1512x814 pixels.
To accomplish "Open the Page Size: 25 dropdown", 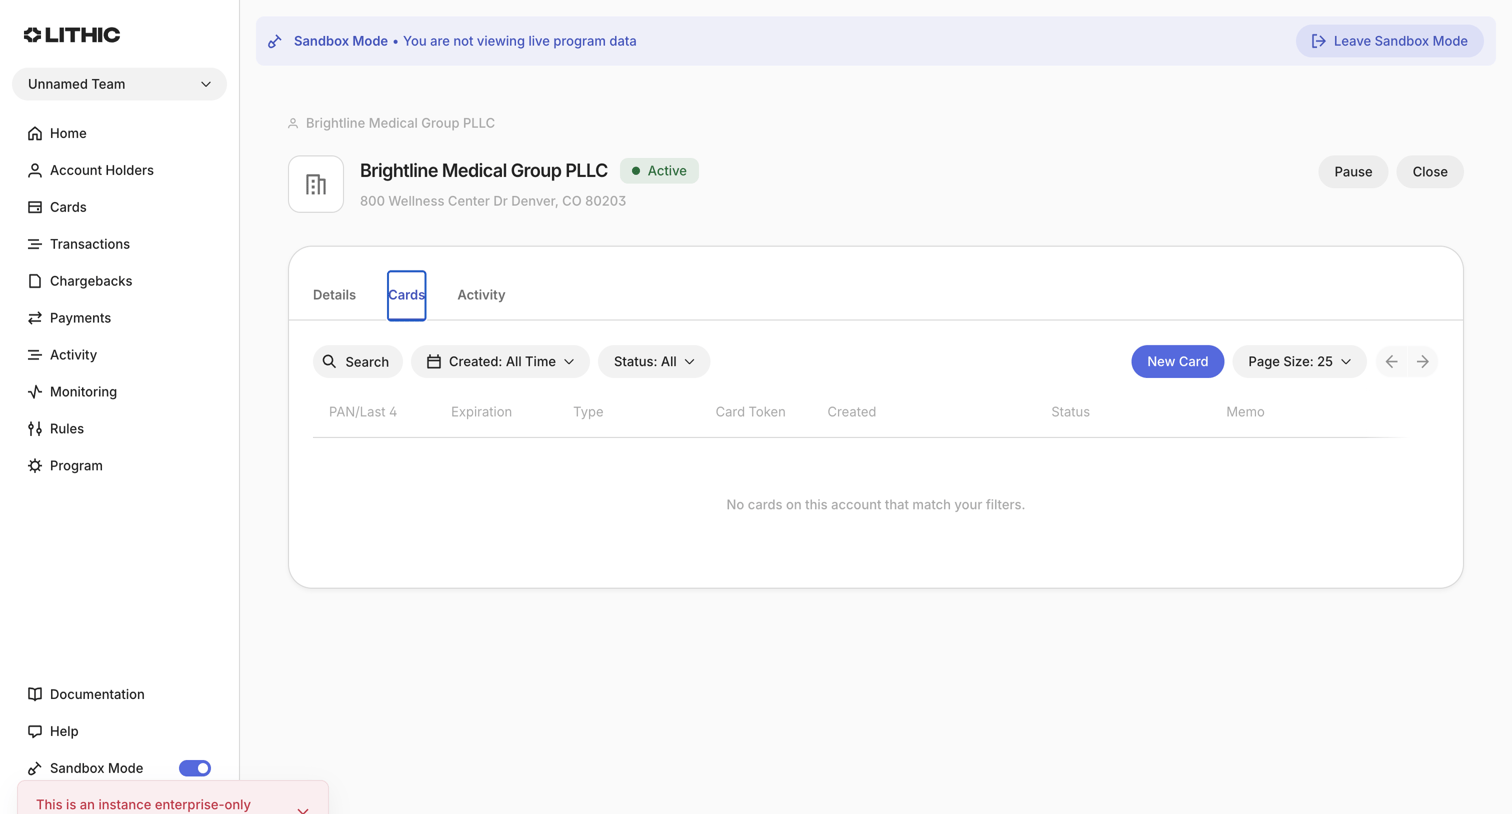I will click(x=1299, y=361).
